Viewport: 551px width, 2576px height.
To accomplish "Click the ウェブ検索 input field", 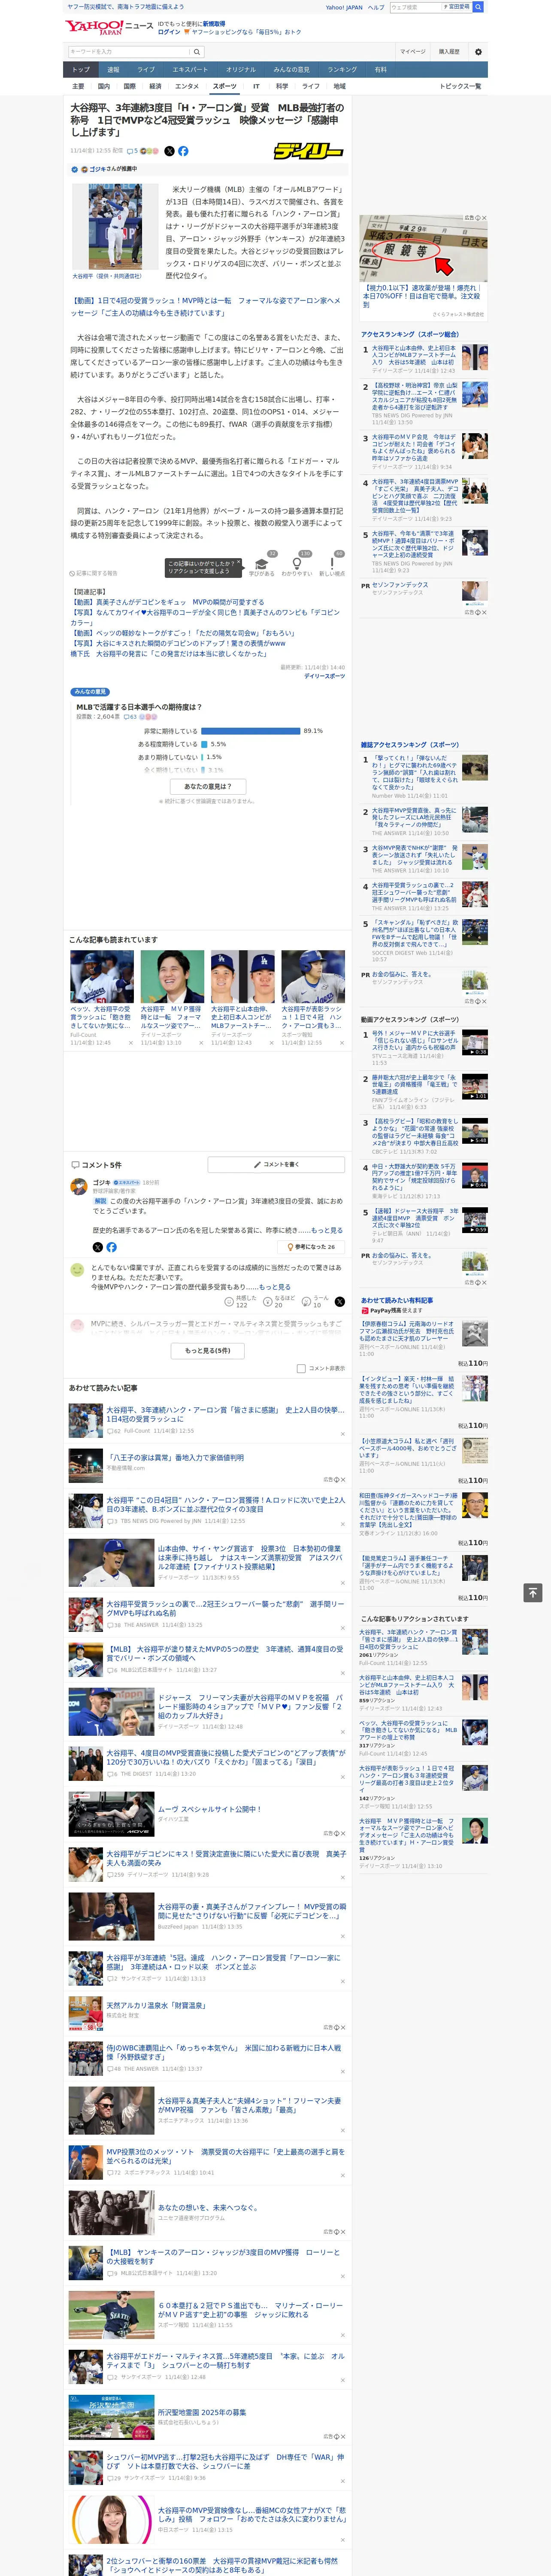I will (416, 7).
